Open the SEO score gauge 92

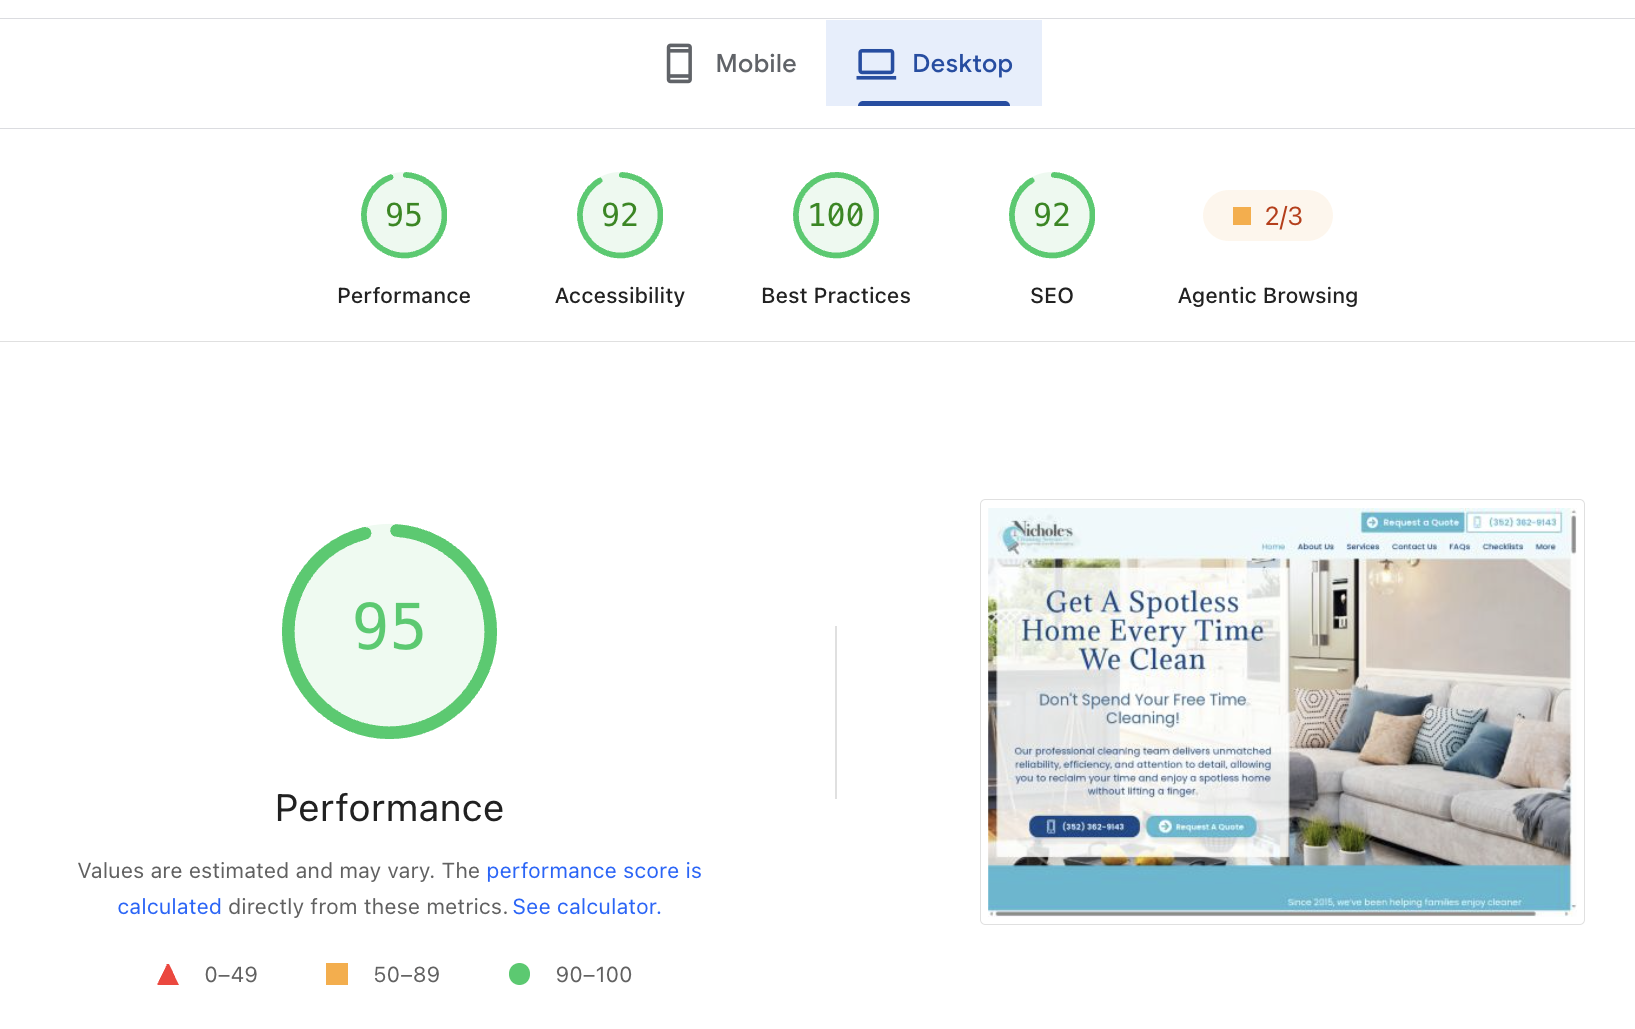1052,215
